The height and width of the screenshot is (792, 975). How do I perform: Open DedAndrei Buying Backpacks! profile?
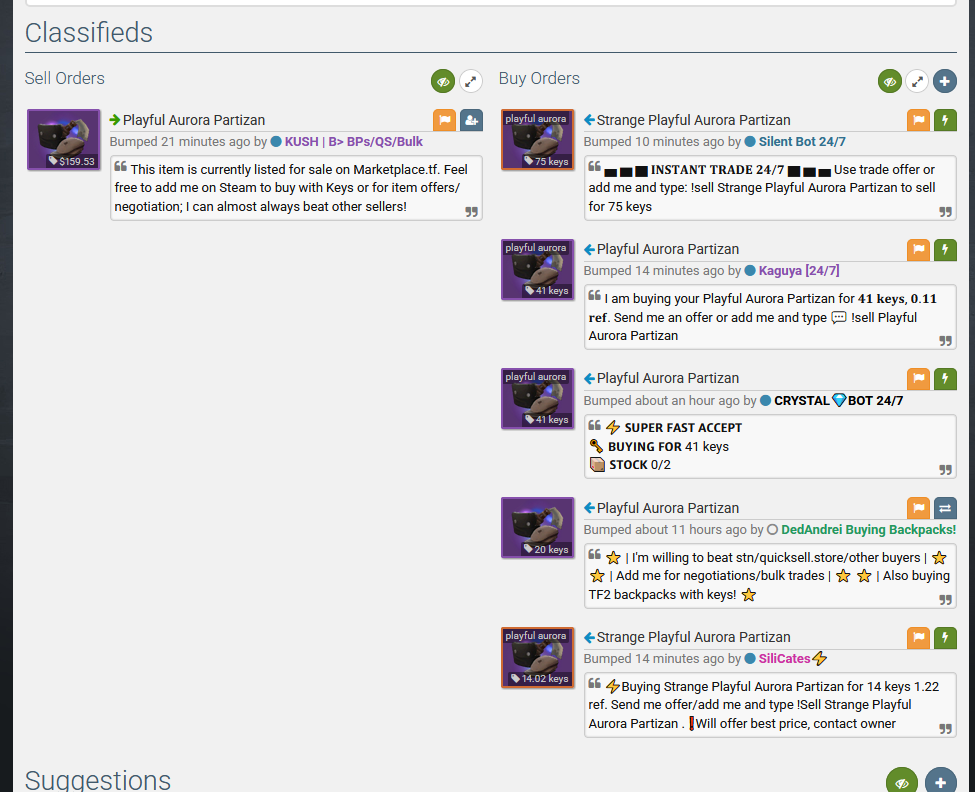[868, 530]
